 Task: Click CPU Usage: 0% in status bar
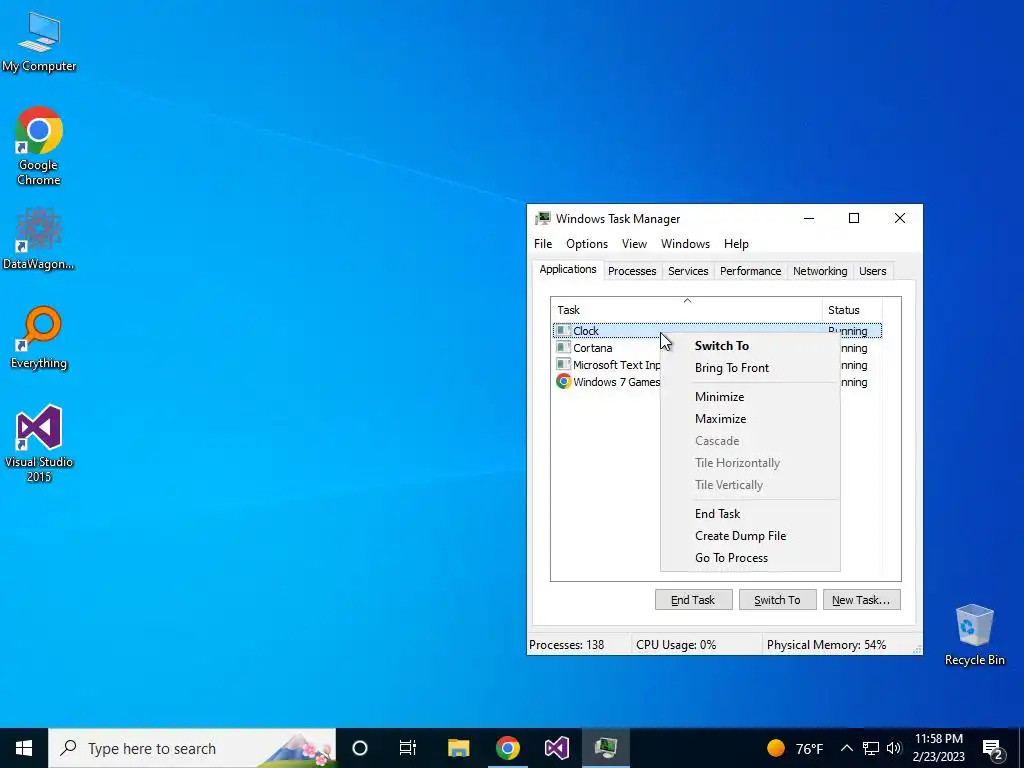(x=676, y=645)
